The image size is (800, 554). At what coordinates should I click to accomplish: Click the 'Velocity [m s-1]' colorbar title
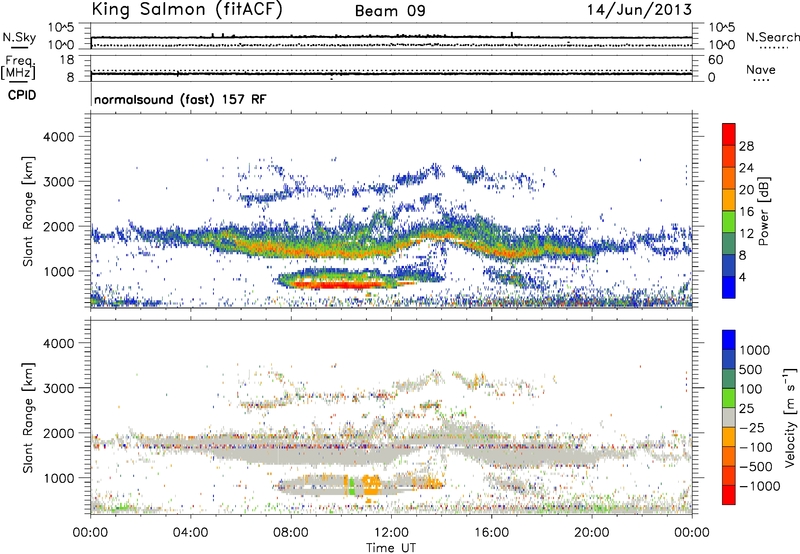[790, 417]
